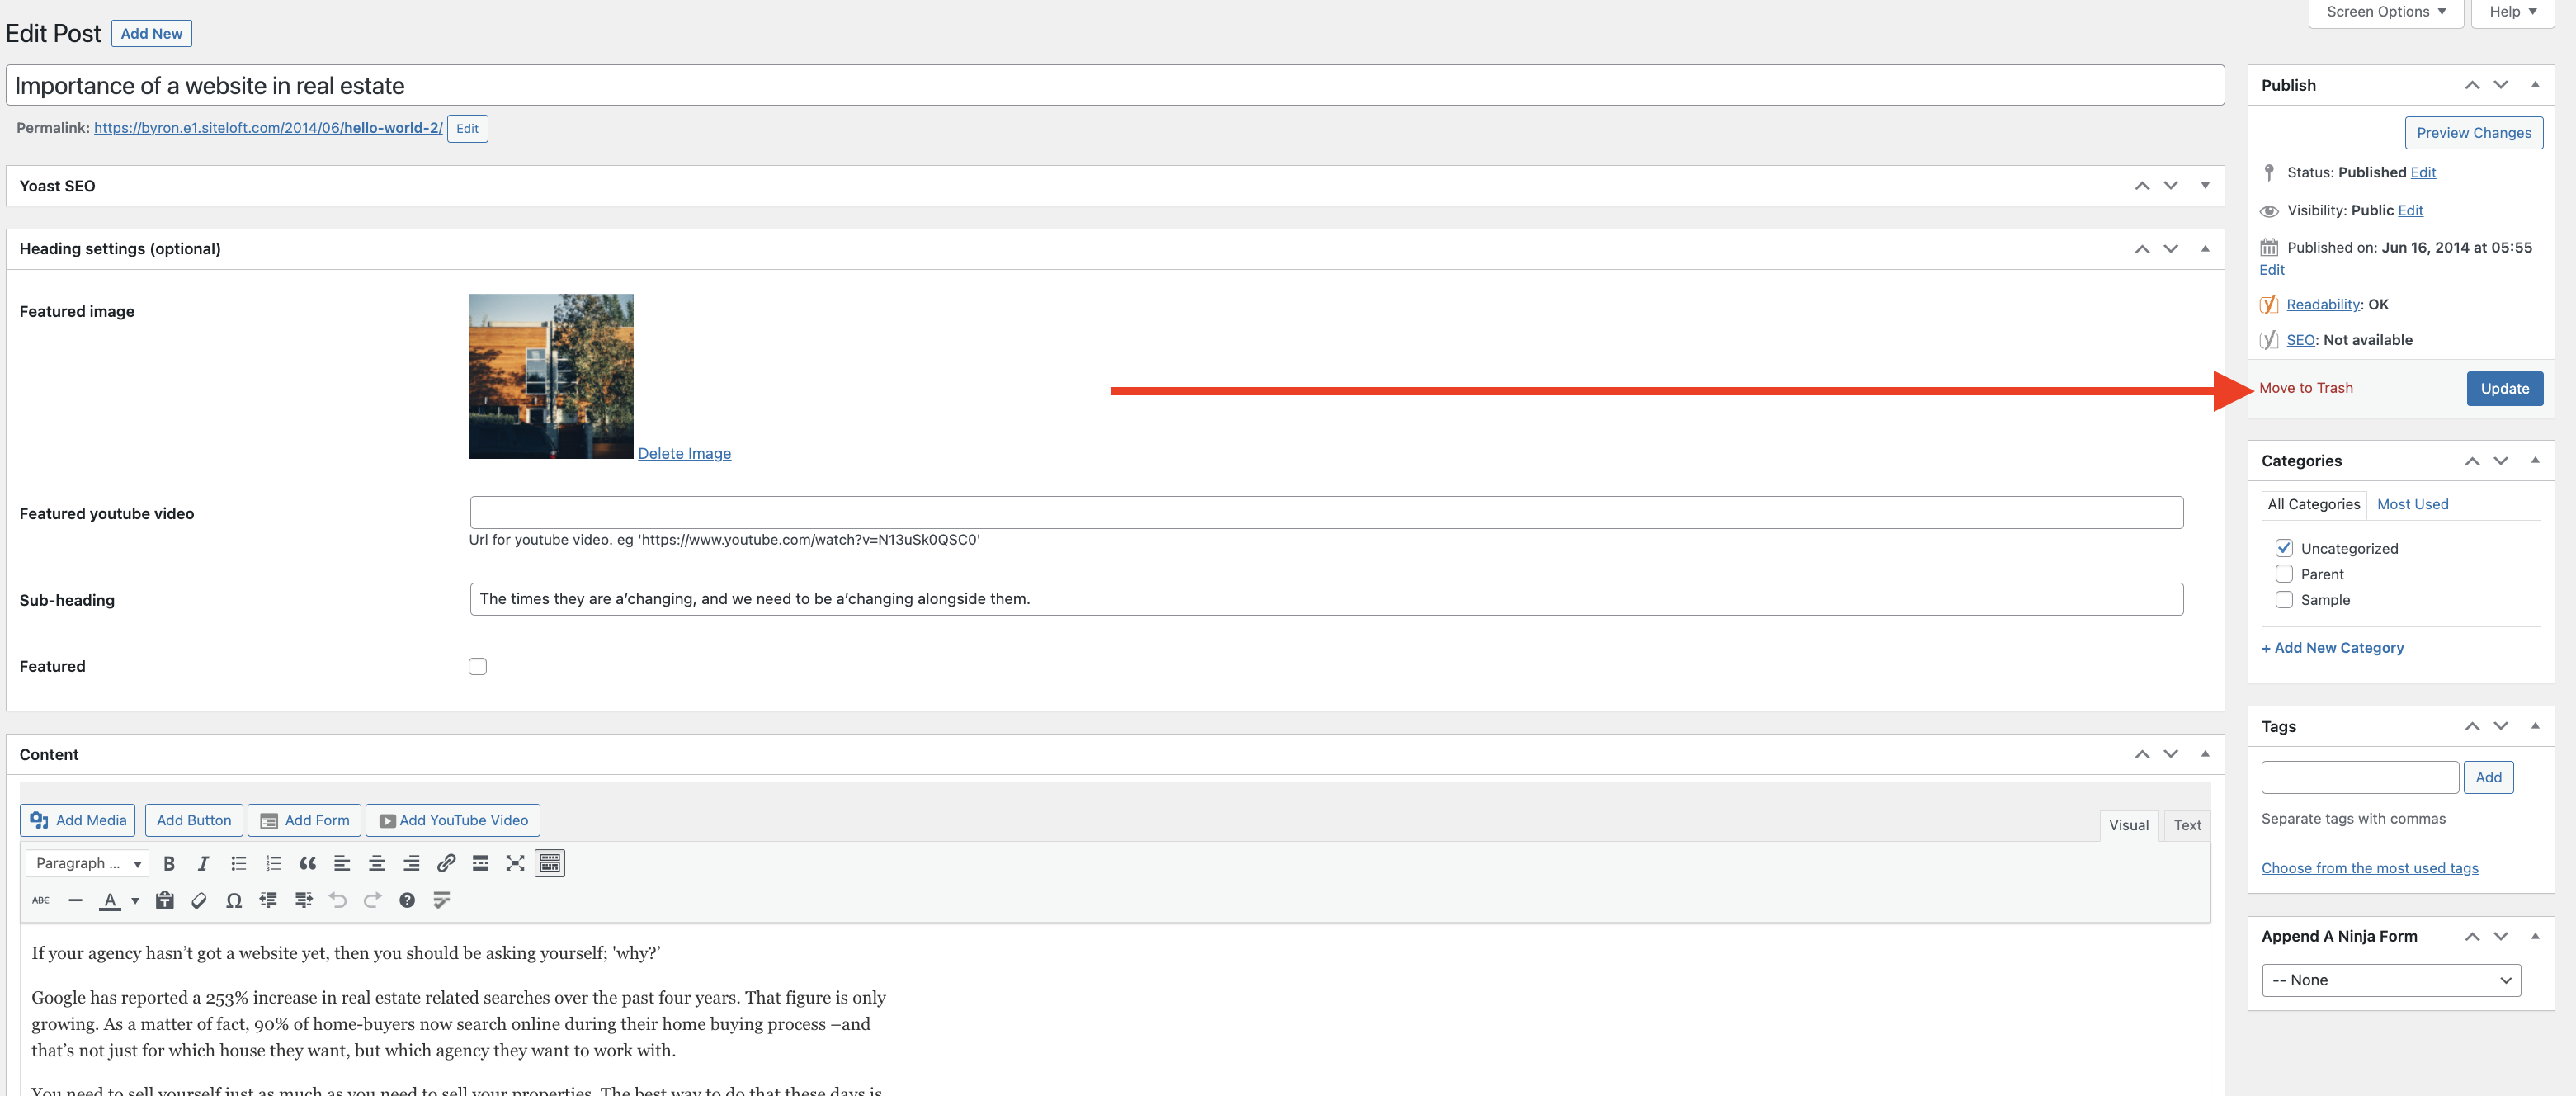
Task: Insert or edit link icon
Action: [x=446, y=863]
